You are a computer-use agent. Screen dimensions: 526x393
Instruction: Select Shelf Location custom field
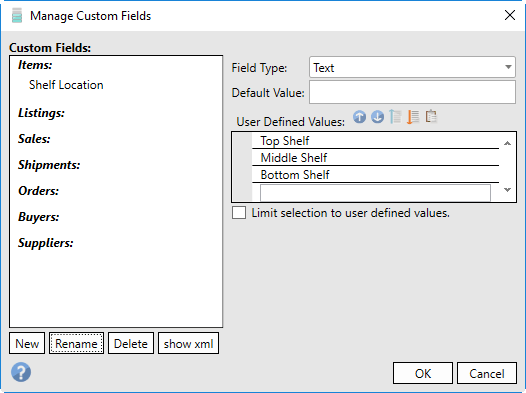click(x=66, y=85)
